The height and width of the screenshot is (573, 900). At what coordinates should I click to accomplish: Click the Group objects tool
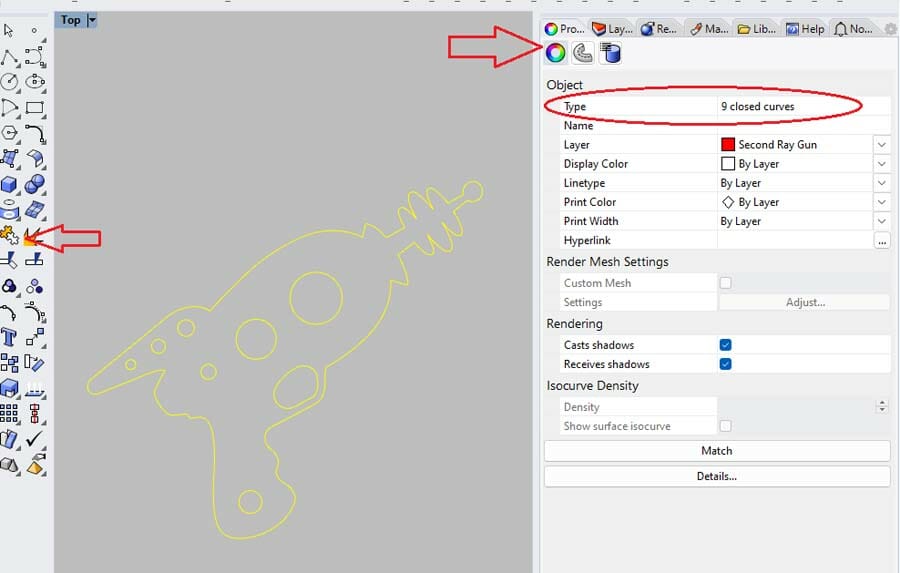[9, 286]
